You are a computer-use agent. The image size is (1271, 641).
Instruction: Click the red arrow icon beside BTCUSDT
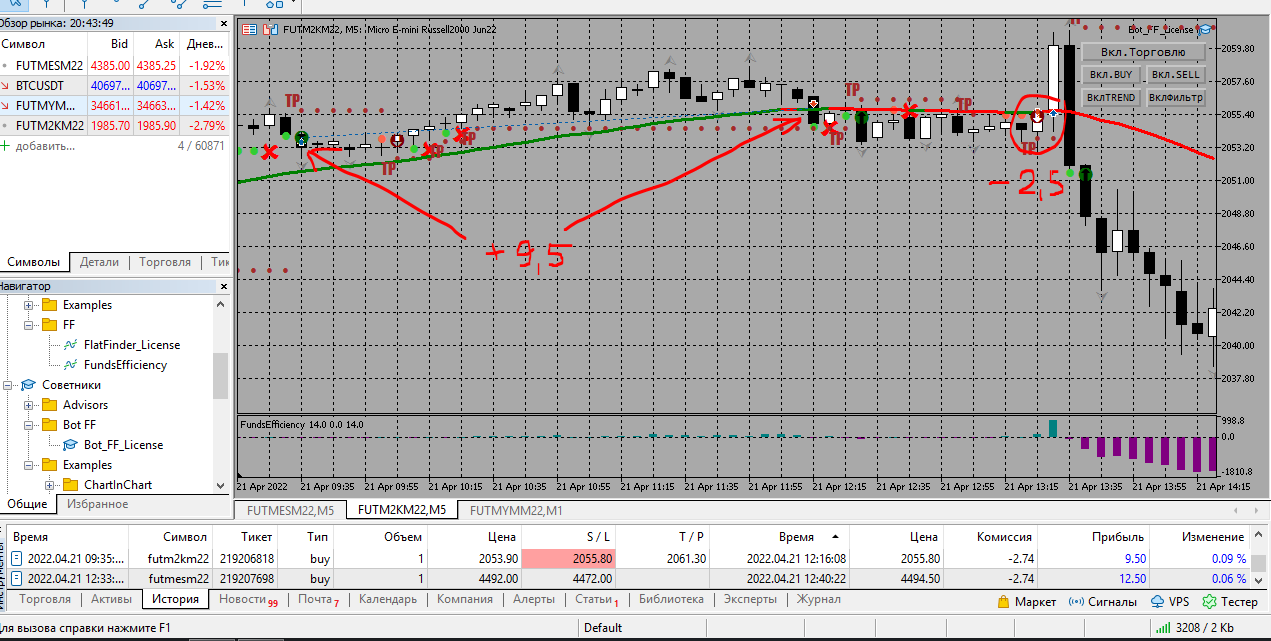[x=6, y=86]
